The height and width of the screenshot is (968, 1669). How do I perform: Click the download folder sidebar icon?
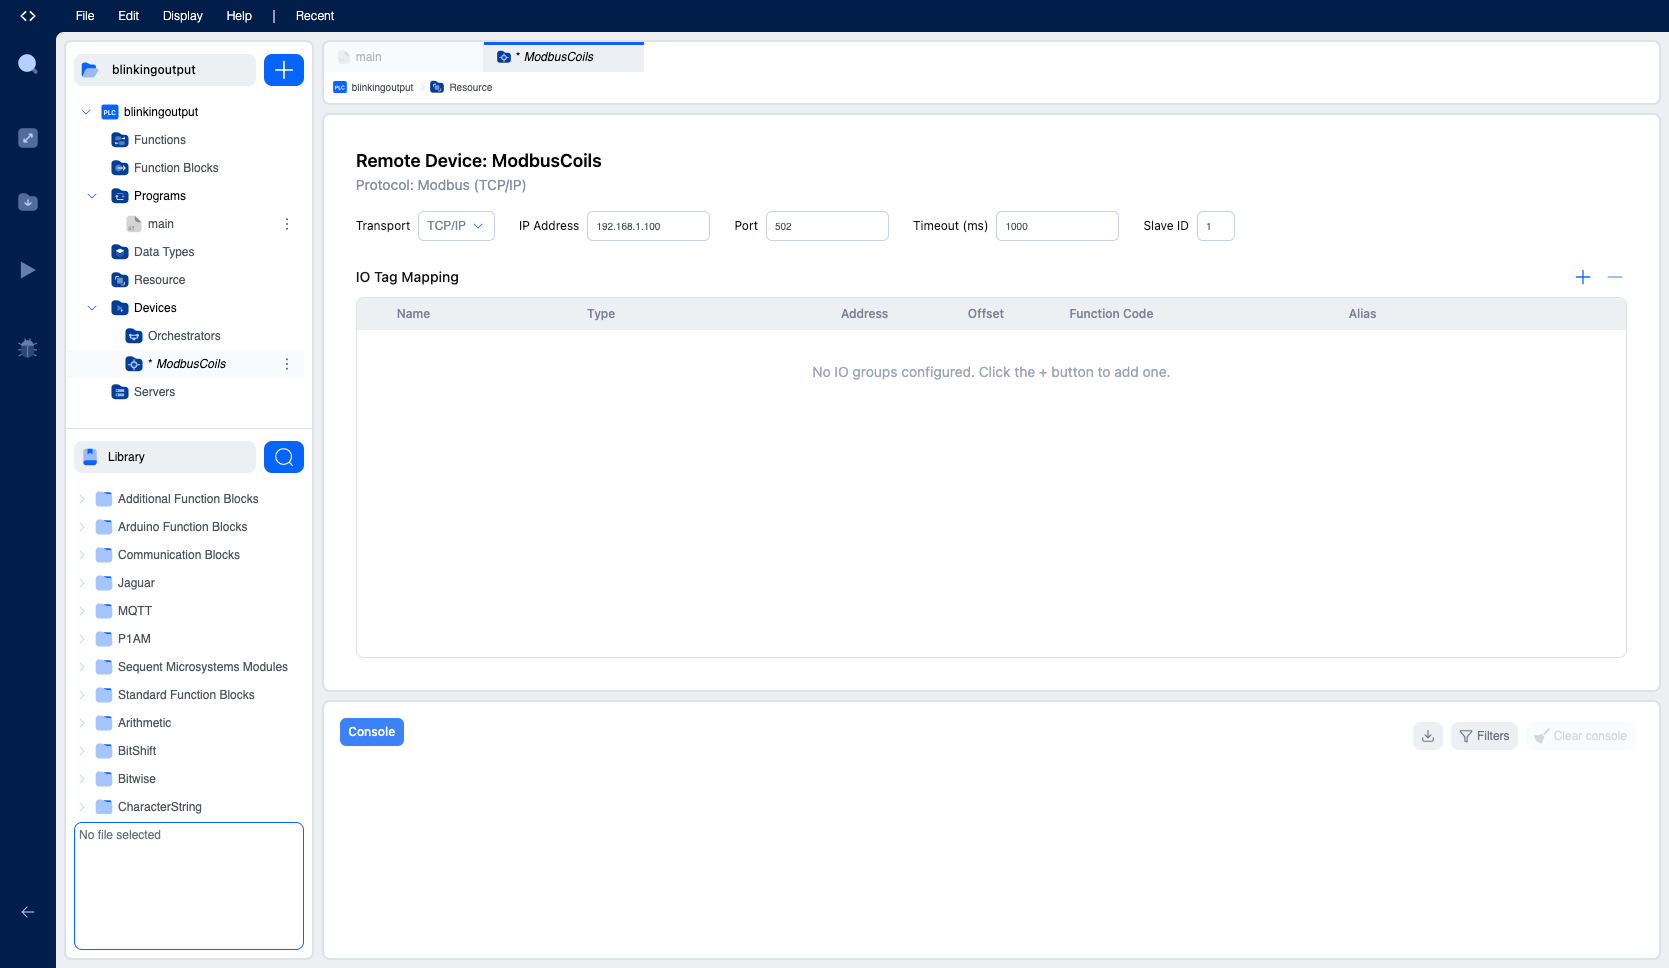coord(28,202)
